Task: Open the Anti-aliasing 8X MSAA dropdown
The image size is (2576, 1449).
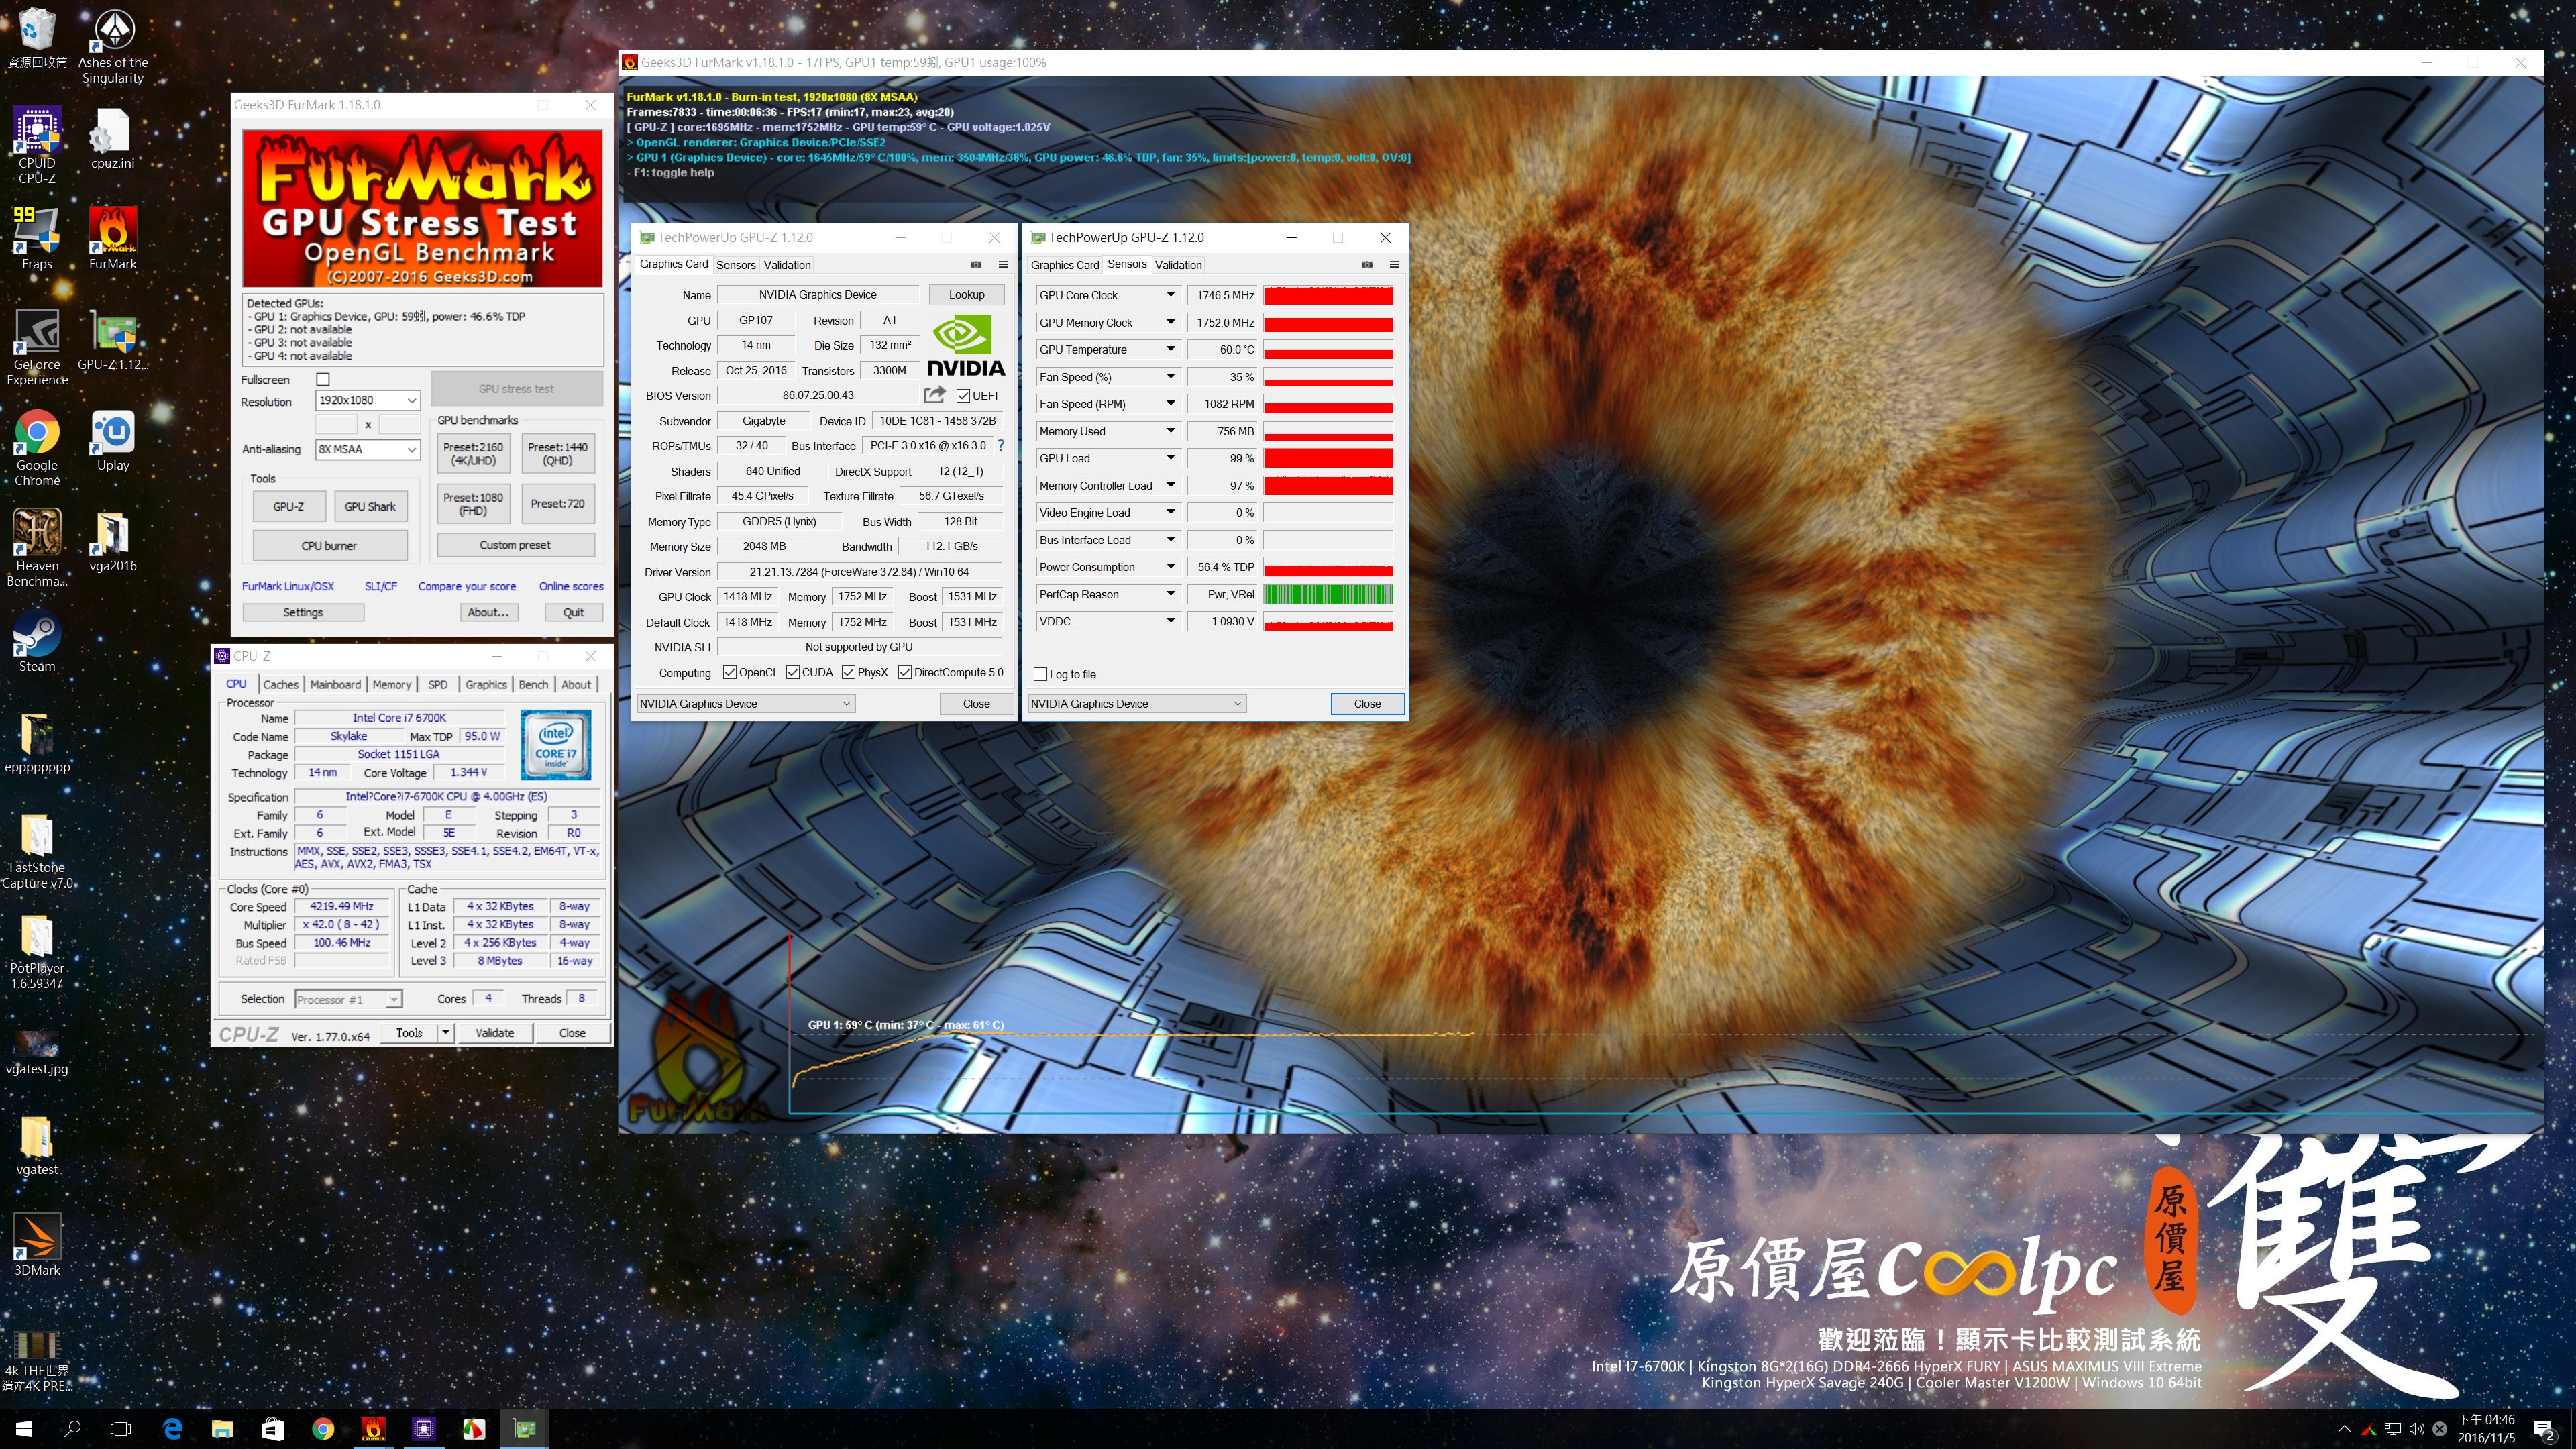Action: tap(367, 449)
